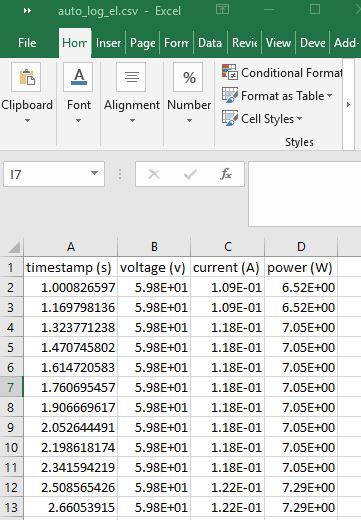The image size is (361, 520).
Task: Click the Ribbon Display Options icon
Action: pos(222,9)
